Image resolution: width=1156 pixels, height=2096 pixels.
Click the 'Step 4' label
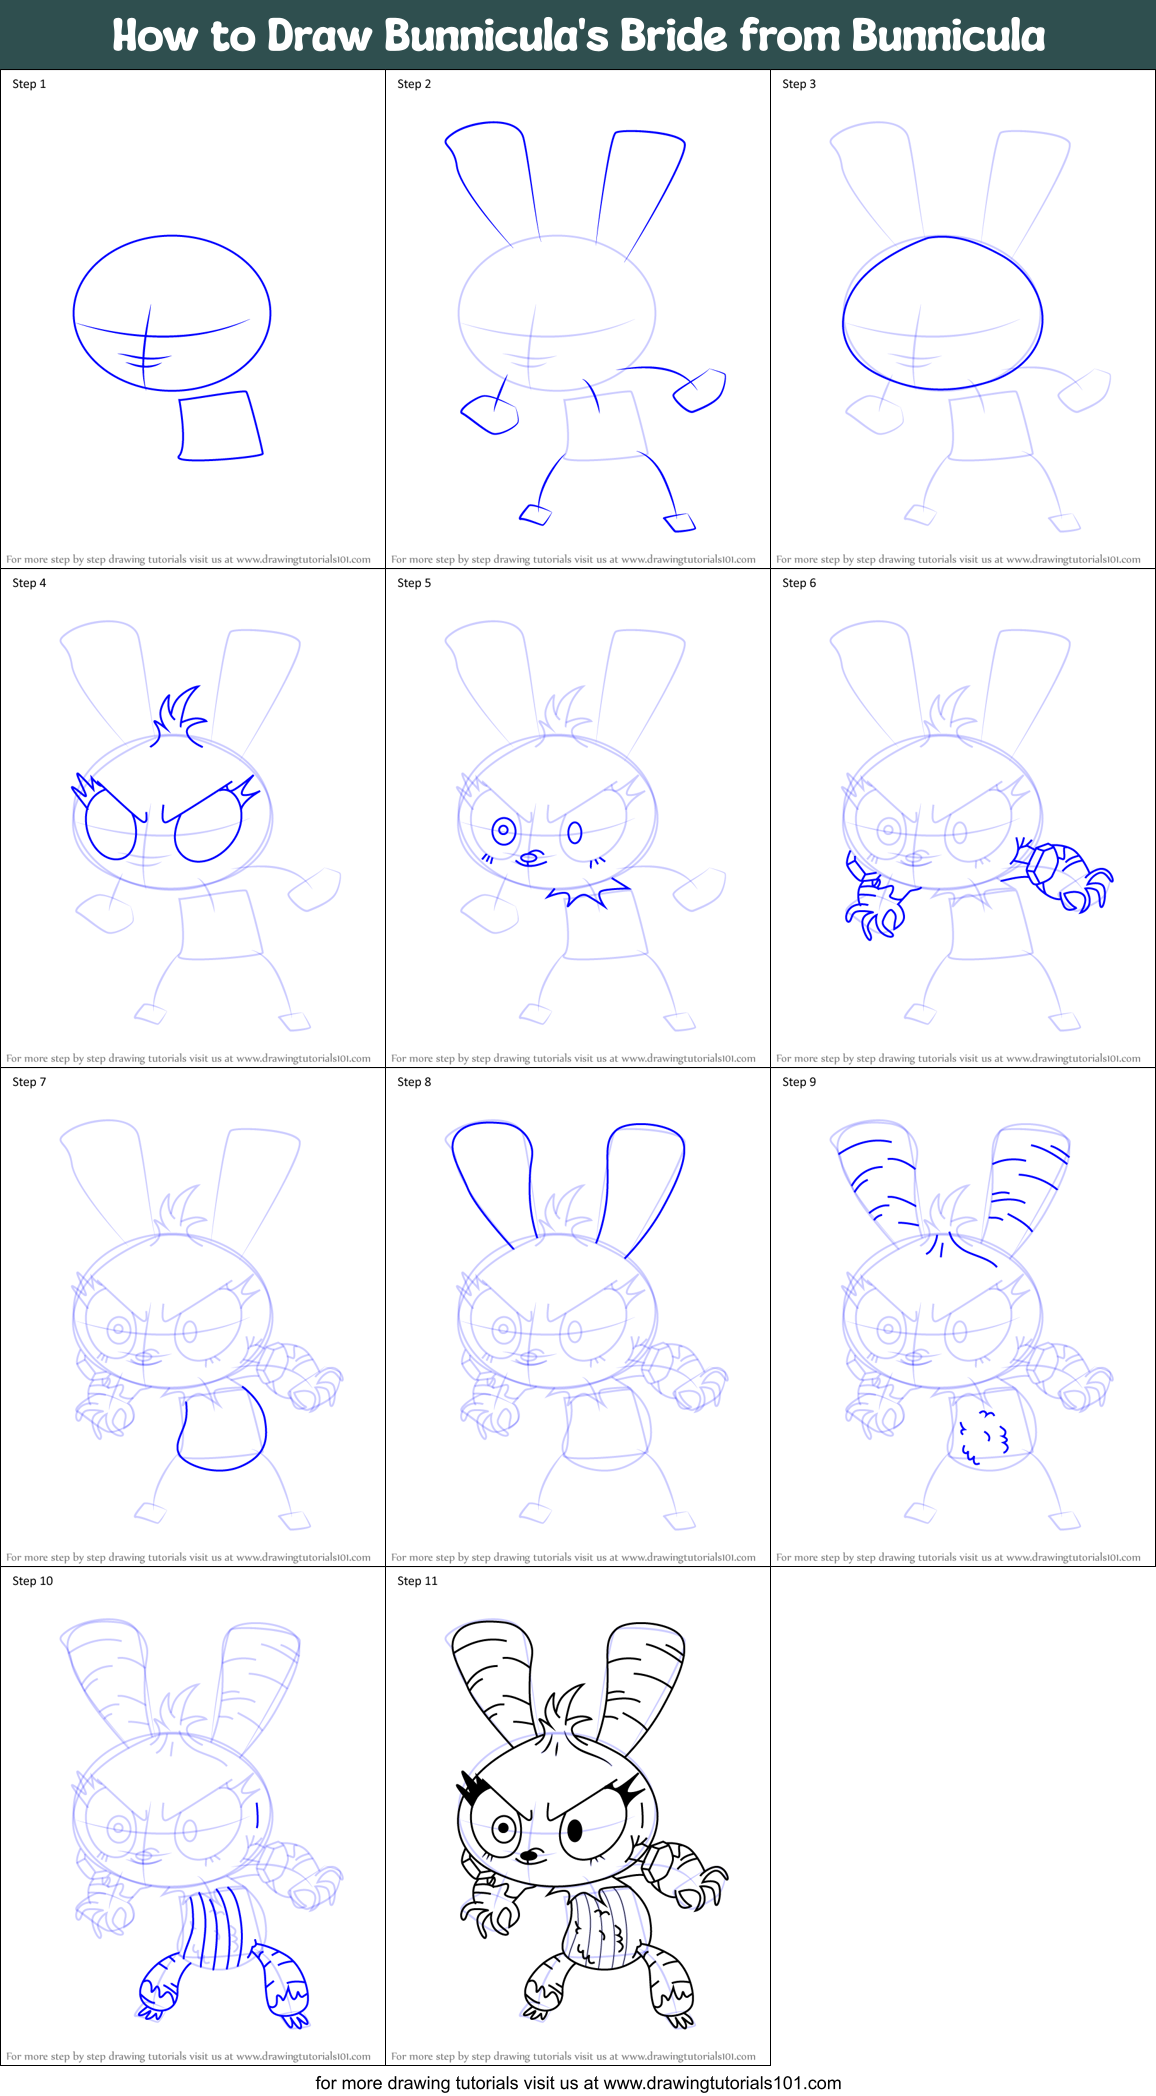[x=29, y=583]
